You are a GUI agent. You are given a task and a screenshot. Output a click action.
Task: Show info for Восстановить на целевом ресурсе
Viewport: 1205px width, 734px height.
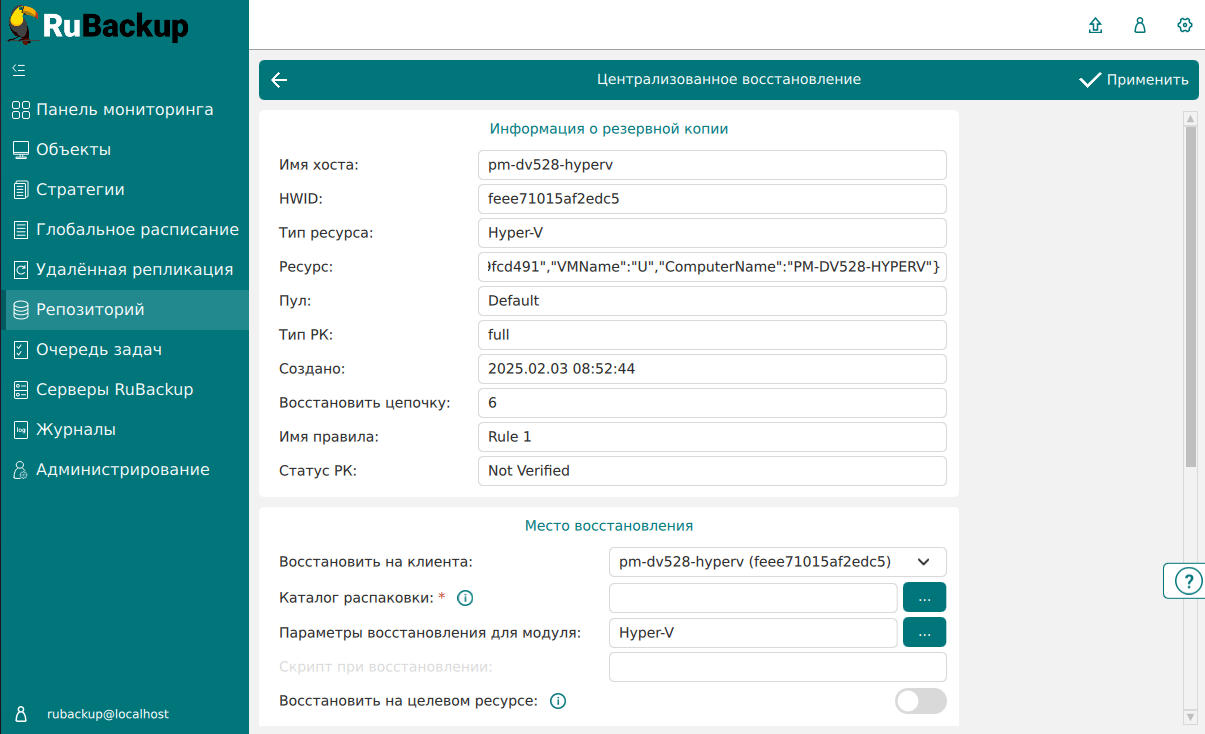pyautogui.click(x=558, y=701)
